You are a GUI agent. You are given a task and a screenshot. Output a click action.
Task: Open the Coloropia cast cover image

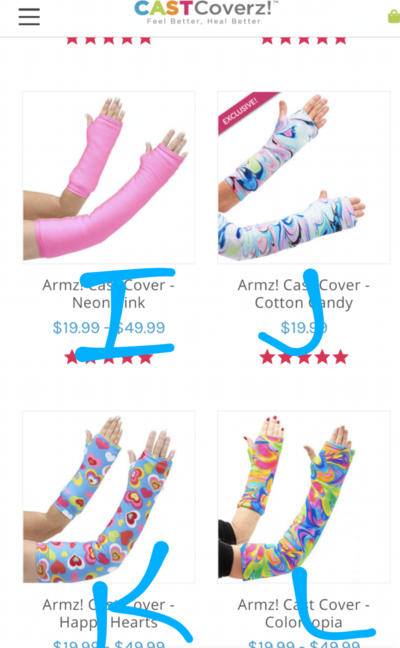[304, 497]
